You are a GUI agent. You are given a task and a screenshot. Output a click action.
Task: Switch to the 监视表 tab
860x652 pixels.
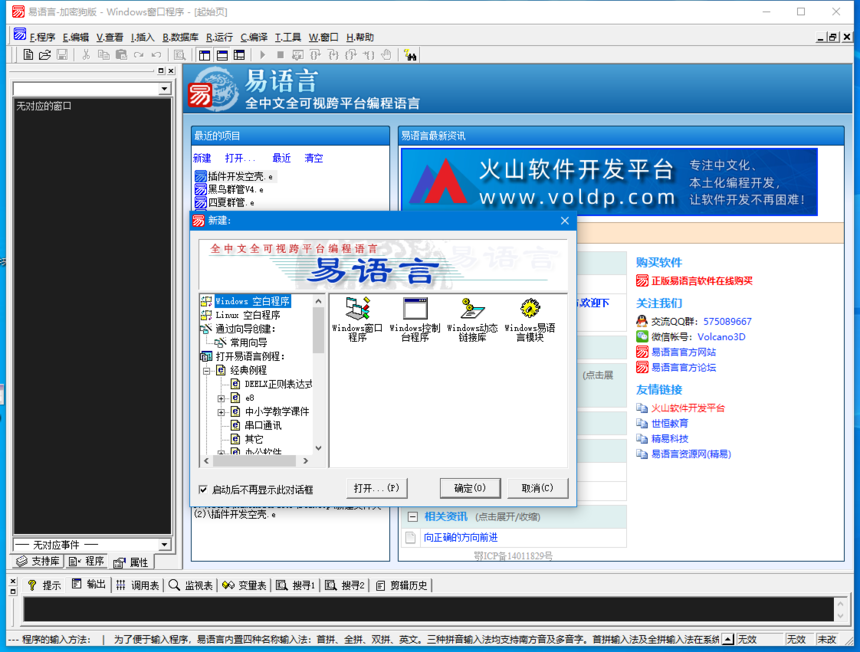pyautogui.click(x=191, y=585)
